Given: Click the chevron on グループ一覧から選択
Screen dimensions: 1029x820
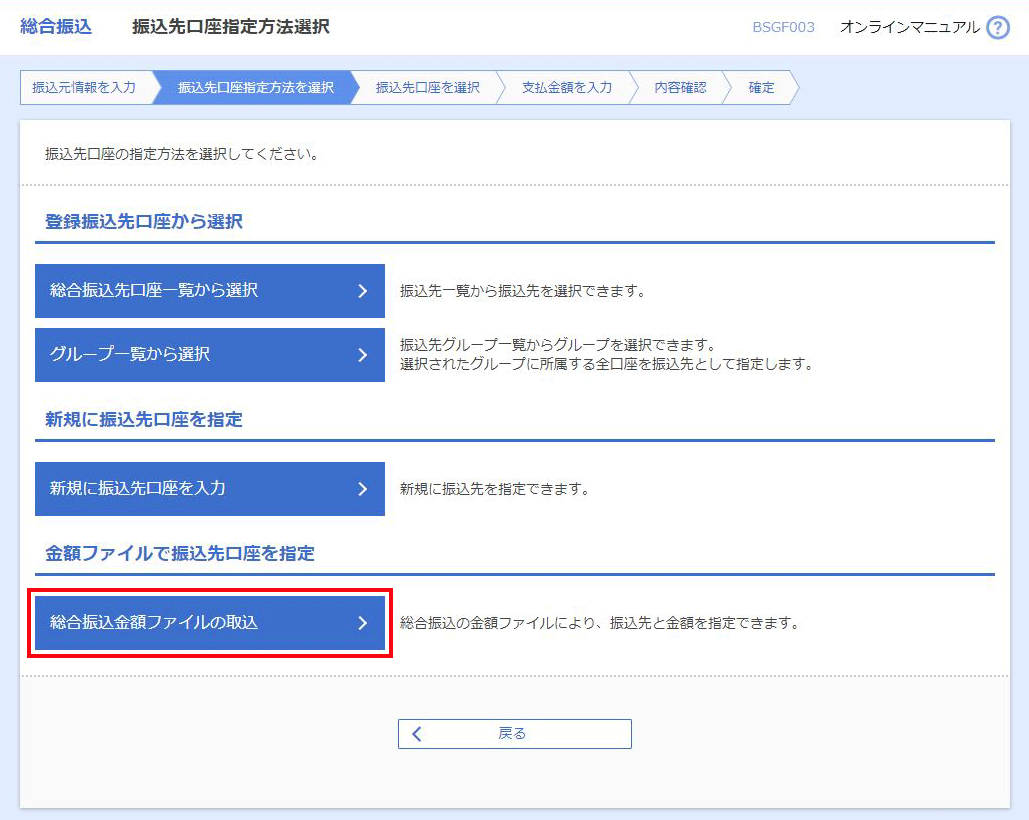Looking at the screenshot, I should [x=362, y=355].
